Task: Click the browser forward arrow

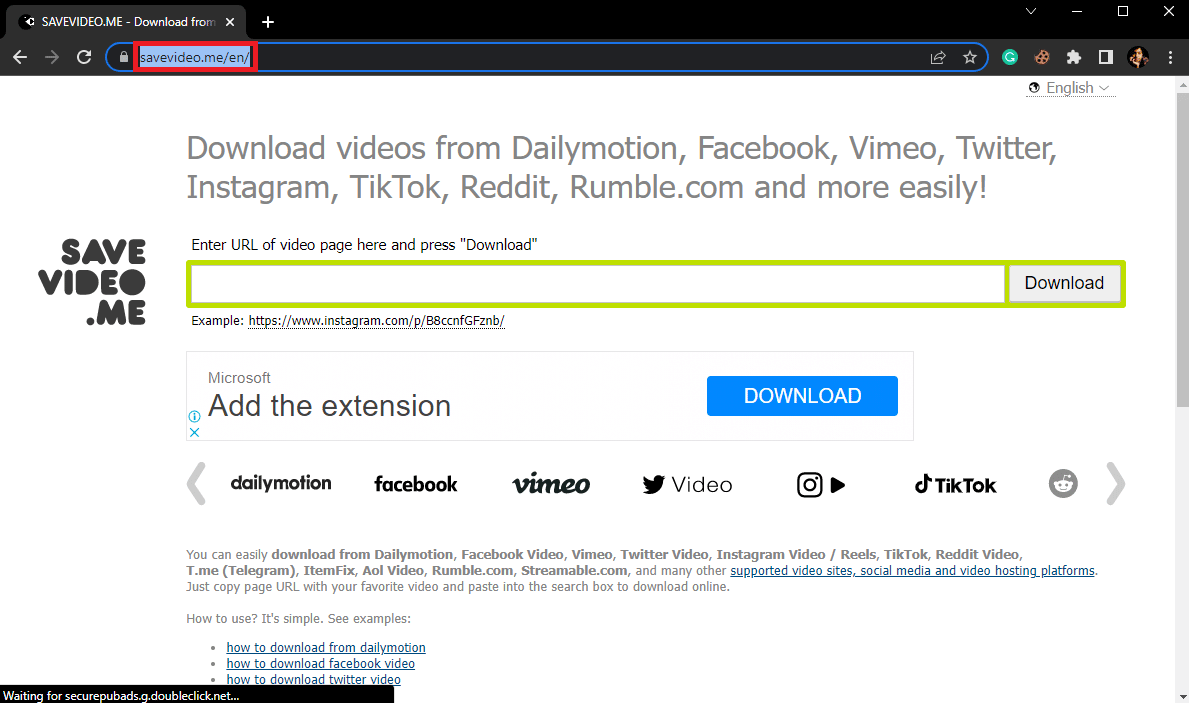Action: [x=52, y=57]
